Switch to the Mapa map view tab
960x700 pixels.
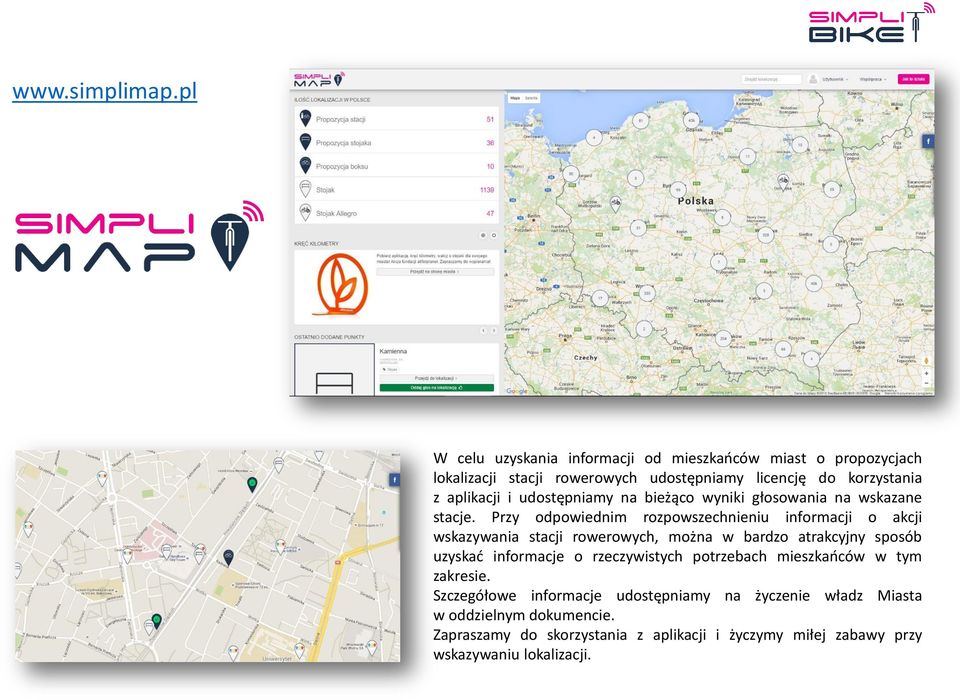515,98
